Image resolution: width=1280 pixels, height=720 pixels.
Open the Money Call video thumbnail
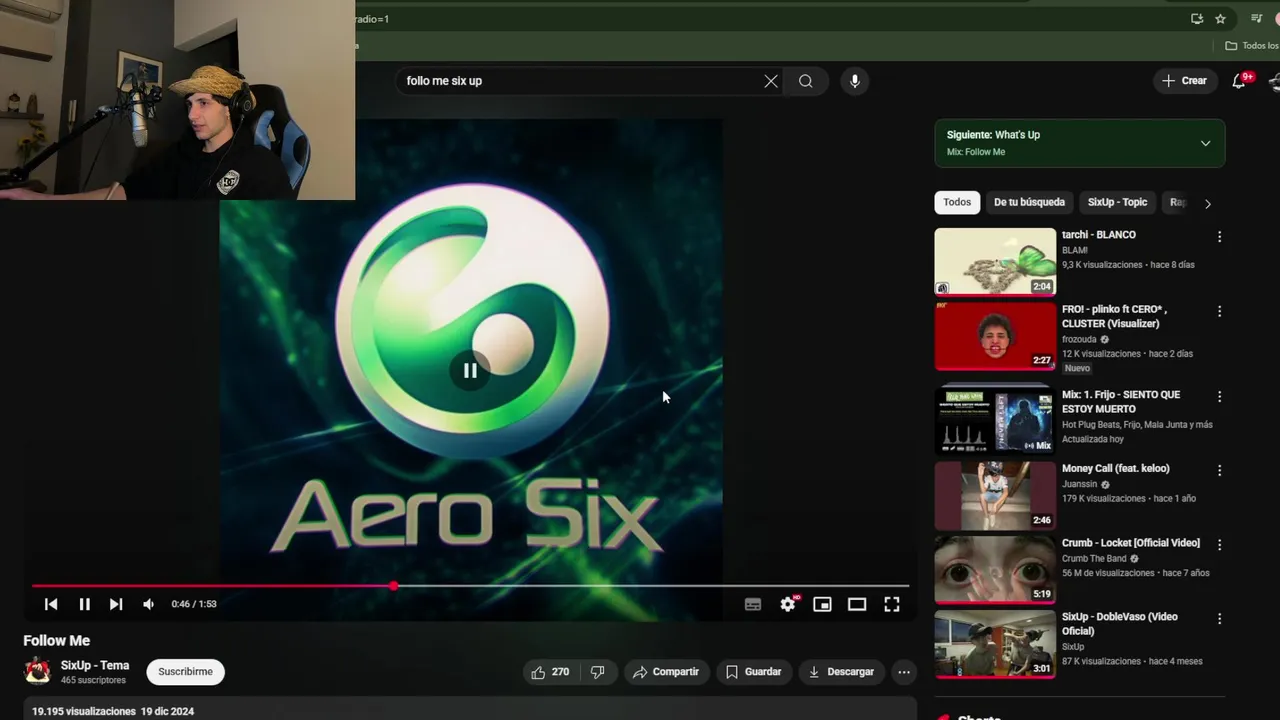tap(995, 495)
